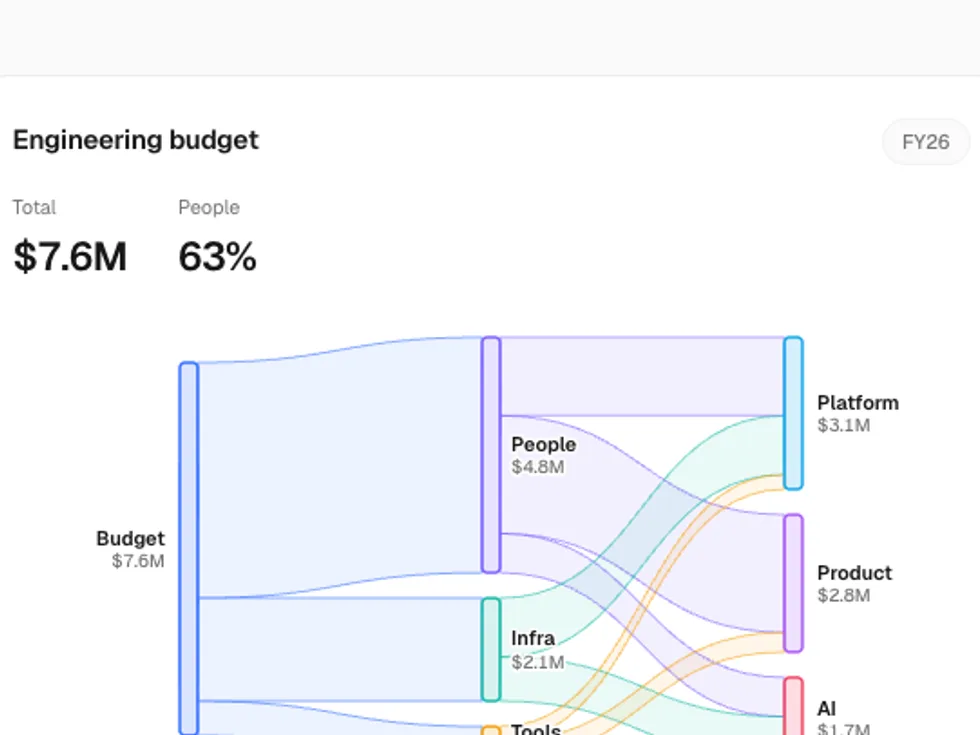Click the Budget $7.6M label
The height and width of the screenshot is (735, 980).
[x=131, y=549]
